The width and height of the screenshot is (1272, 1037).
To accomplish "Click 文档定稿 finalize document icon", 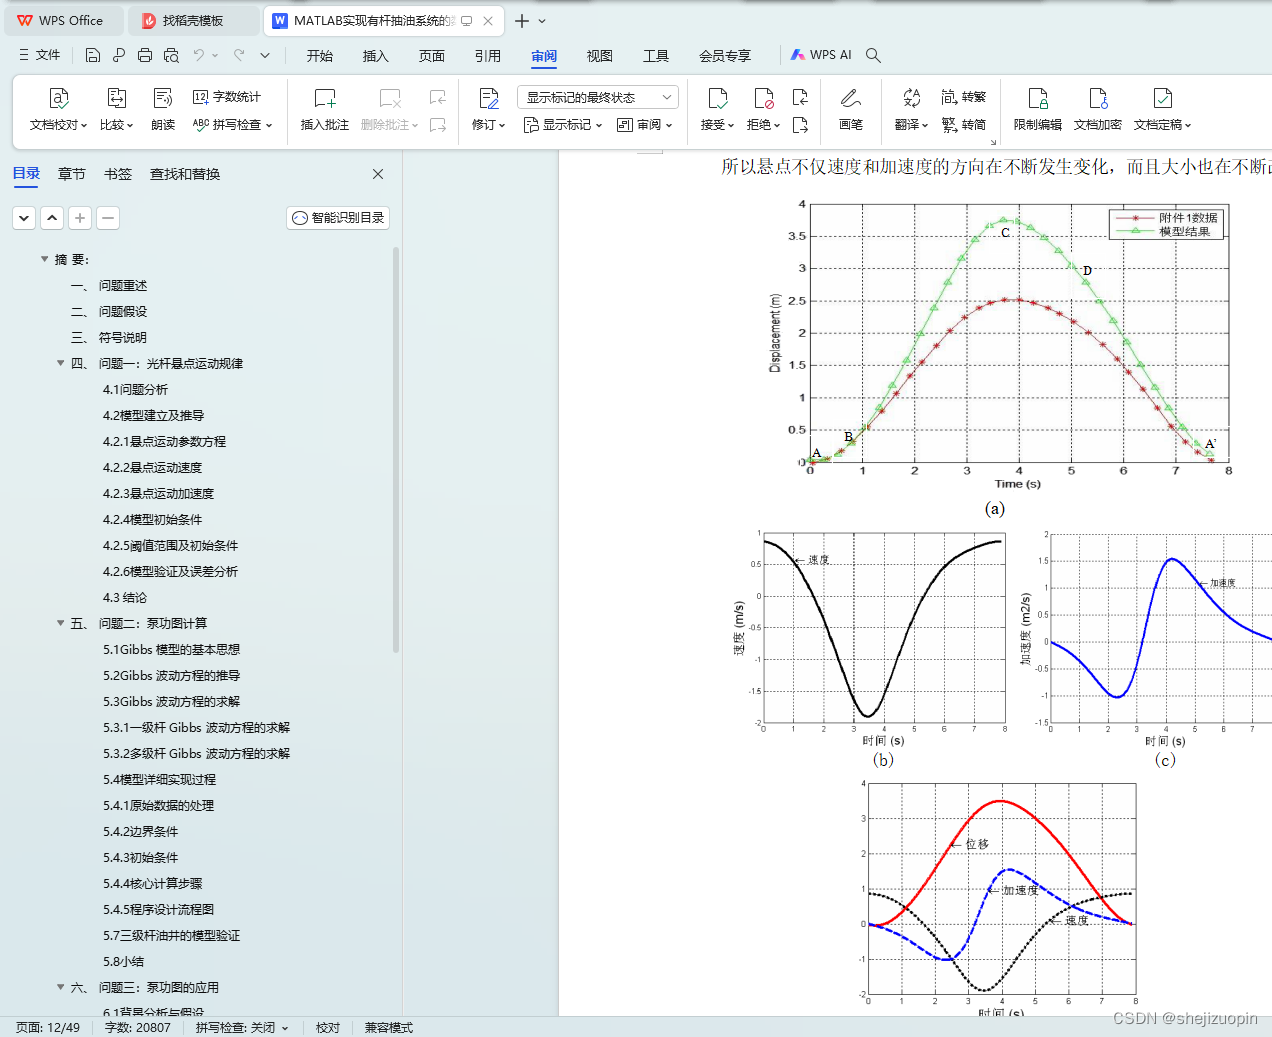I will click(1162, 98).
